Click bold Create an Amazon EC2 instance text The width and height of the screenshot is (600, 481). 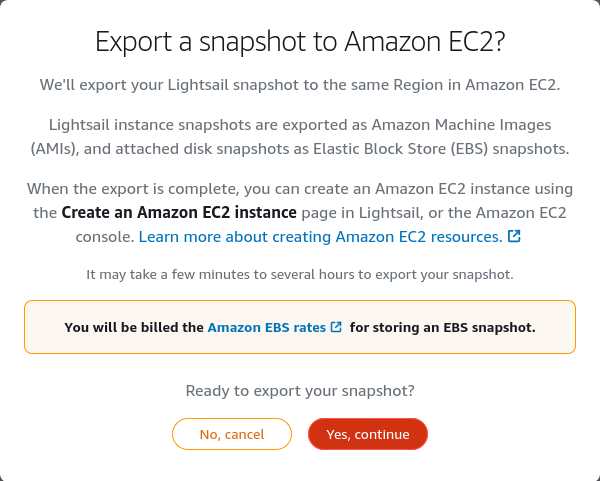click(x=179, y=212)
